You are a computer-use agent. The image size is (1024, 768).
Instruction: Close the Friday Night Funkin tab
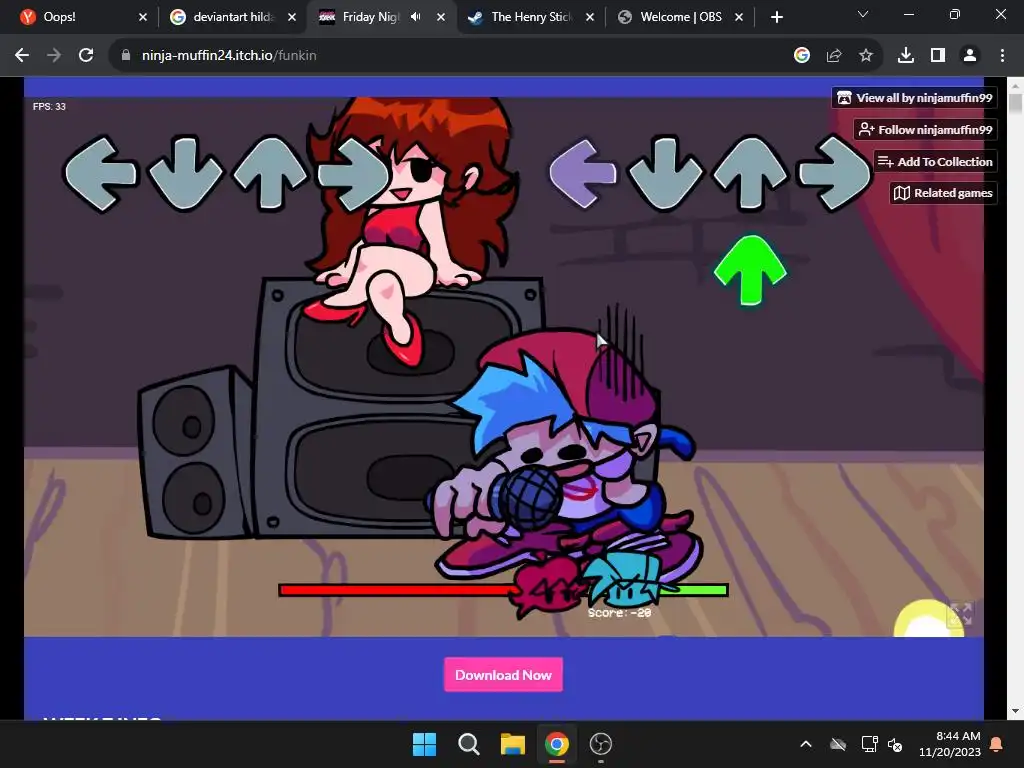pos(441,17)
